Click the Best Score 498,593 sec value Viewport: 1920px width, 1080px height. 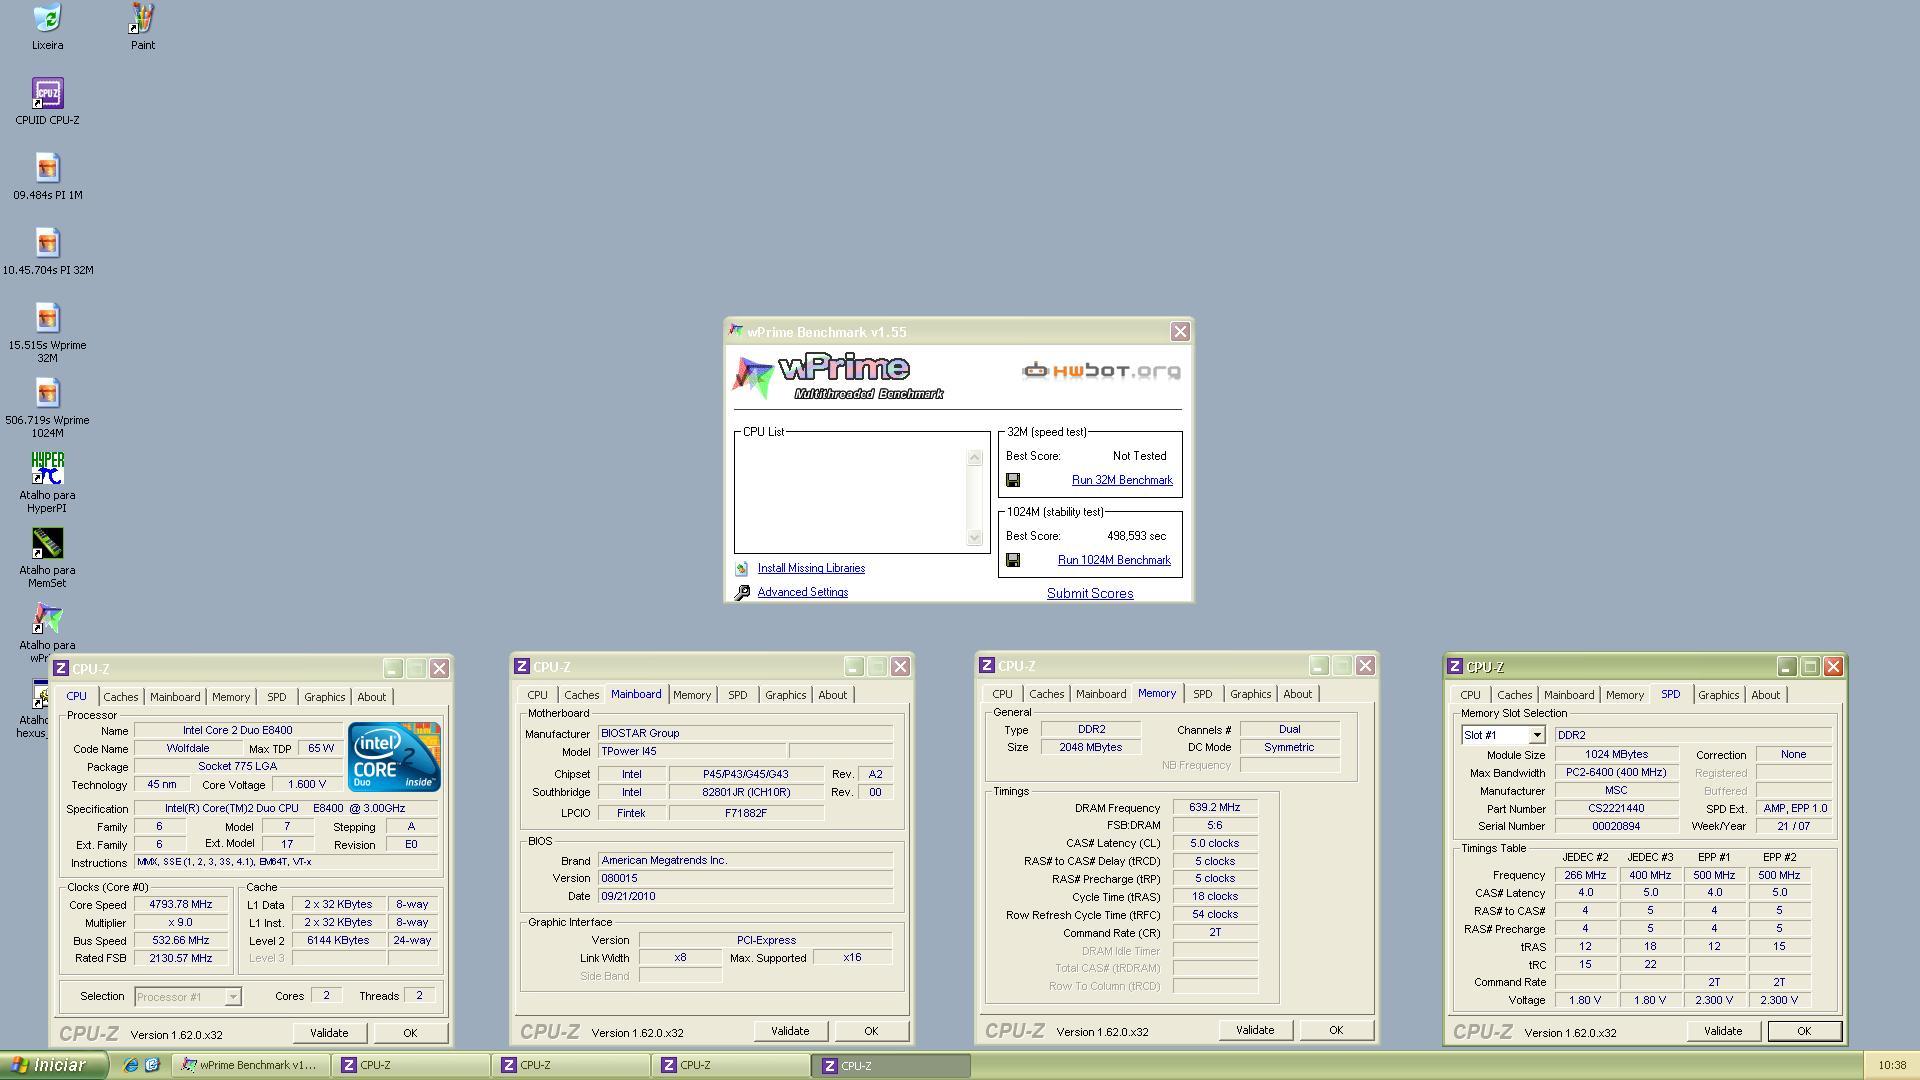pos(1136,536)
